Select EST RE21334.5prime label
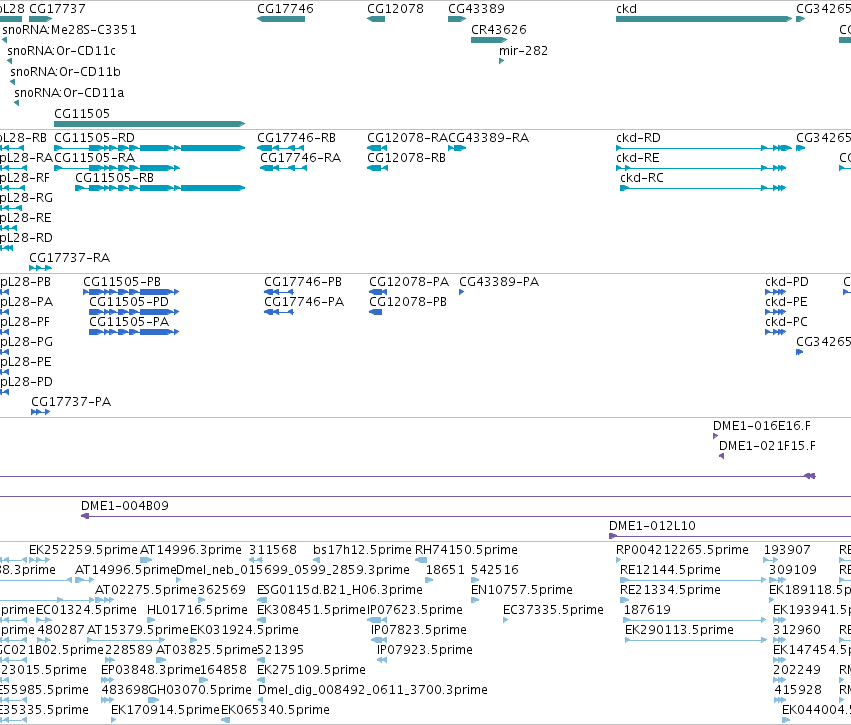This screenshot has width=851, height=725. click(x=670, y=590)
